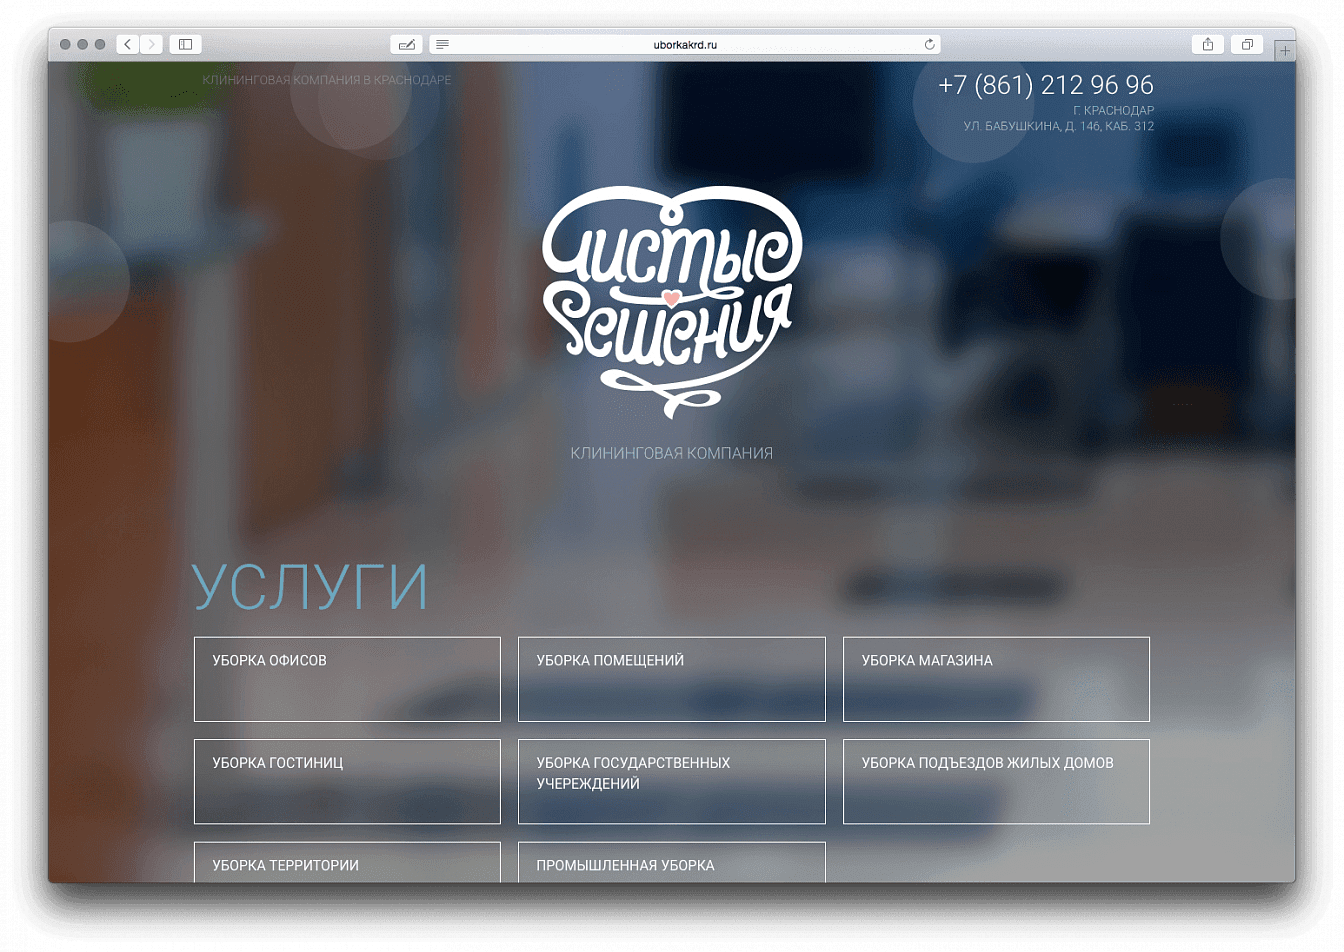Screen dimensions: 1344x952
Task: Close the Safari window with red button
Action: (x=65, y=44)
